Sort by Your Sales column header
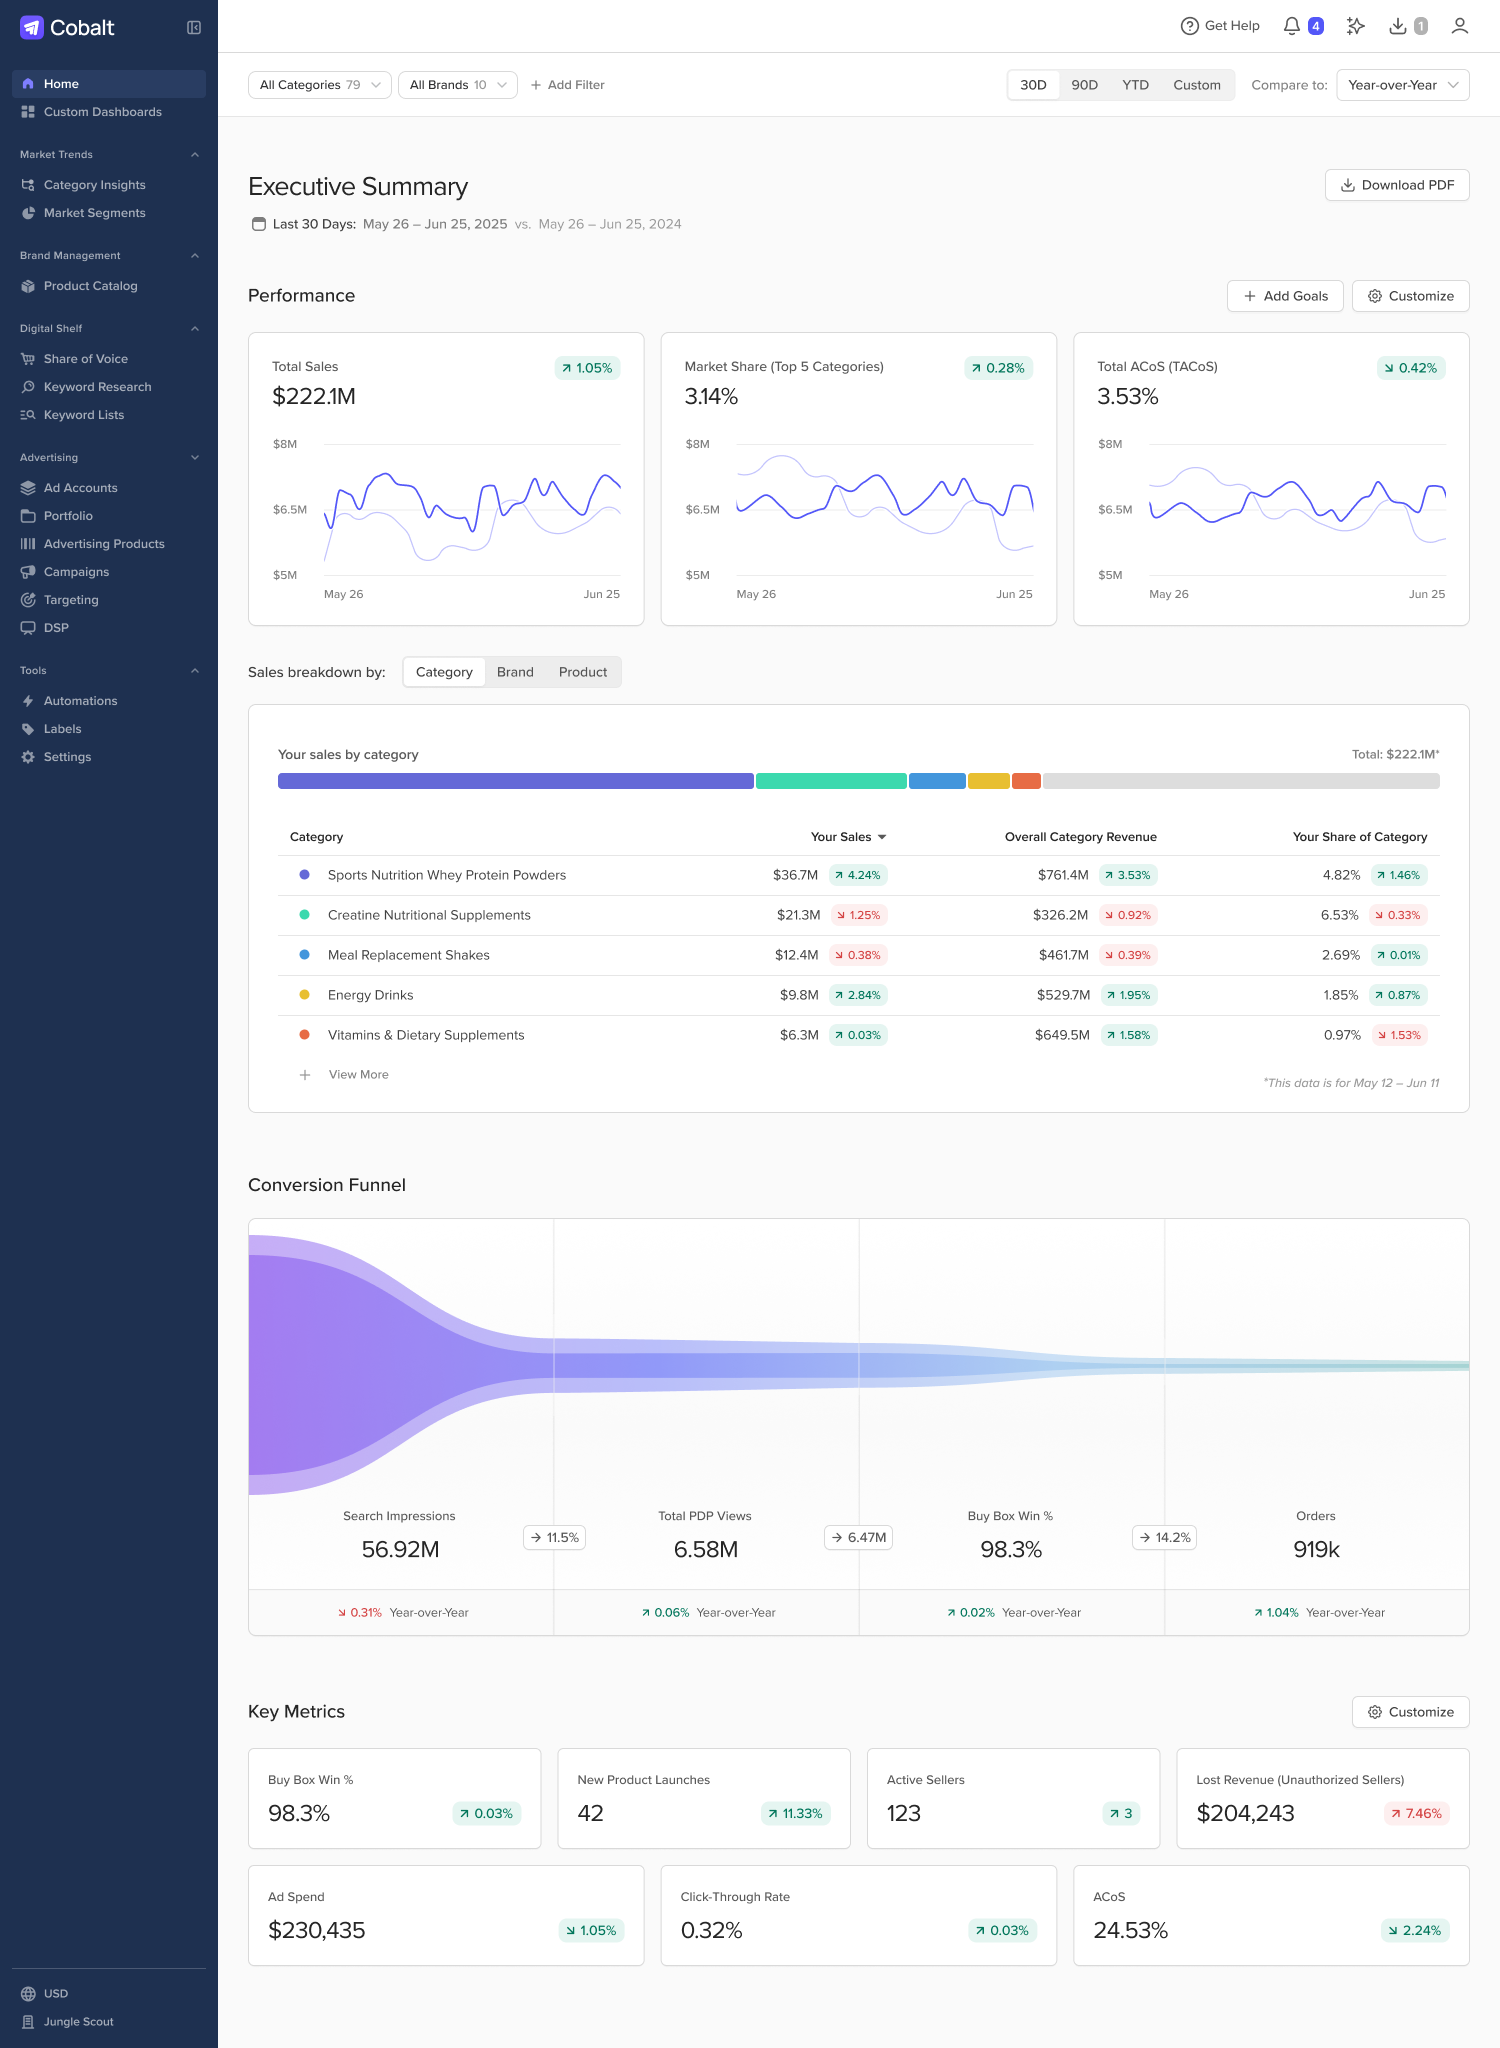This screenshot has width=1500, height=2048. click(x=848, y=837)
